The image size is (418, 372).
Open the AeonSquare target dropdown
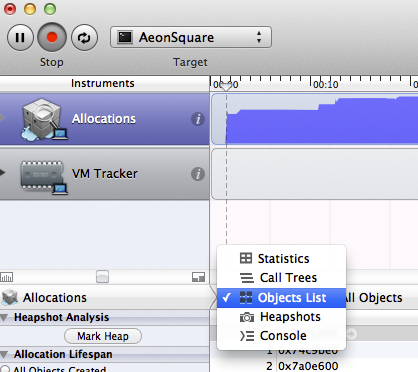tap(191, 37)
